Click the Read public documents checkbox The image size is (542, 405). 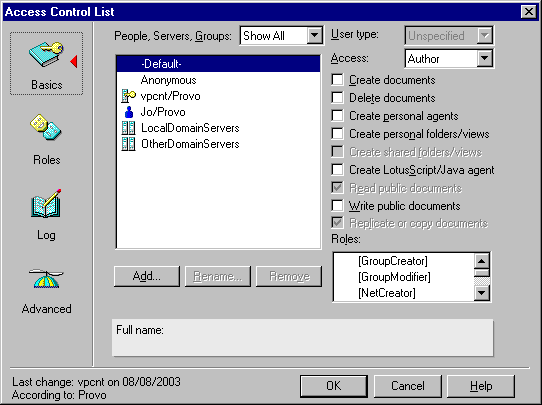(x=337, y=188)
